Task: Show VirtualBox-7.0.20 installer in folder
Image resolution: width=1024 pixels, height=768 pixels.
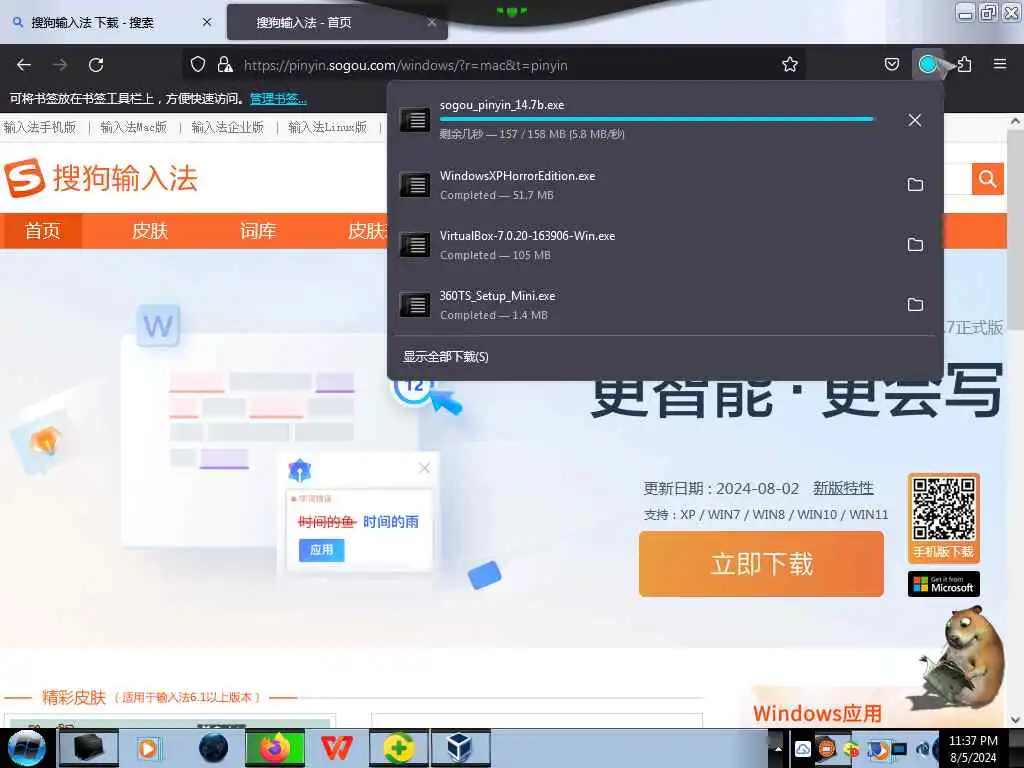Action: click(x=915, y=245)
